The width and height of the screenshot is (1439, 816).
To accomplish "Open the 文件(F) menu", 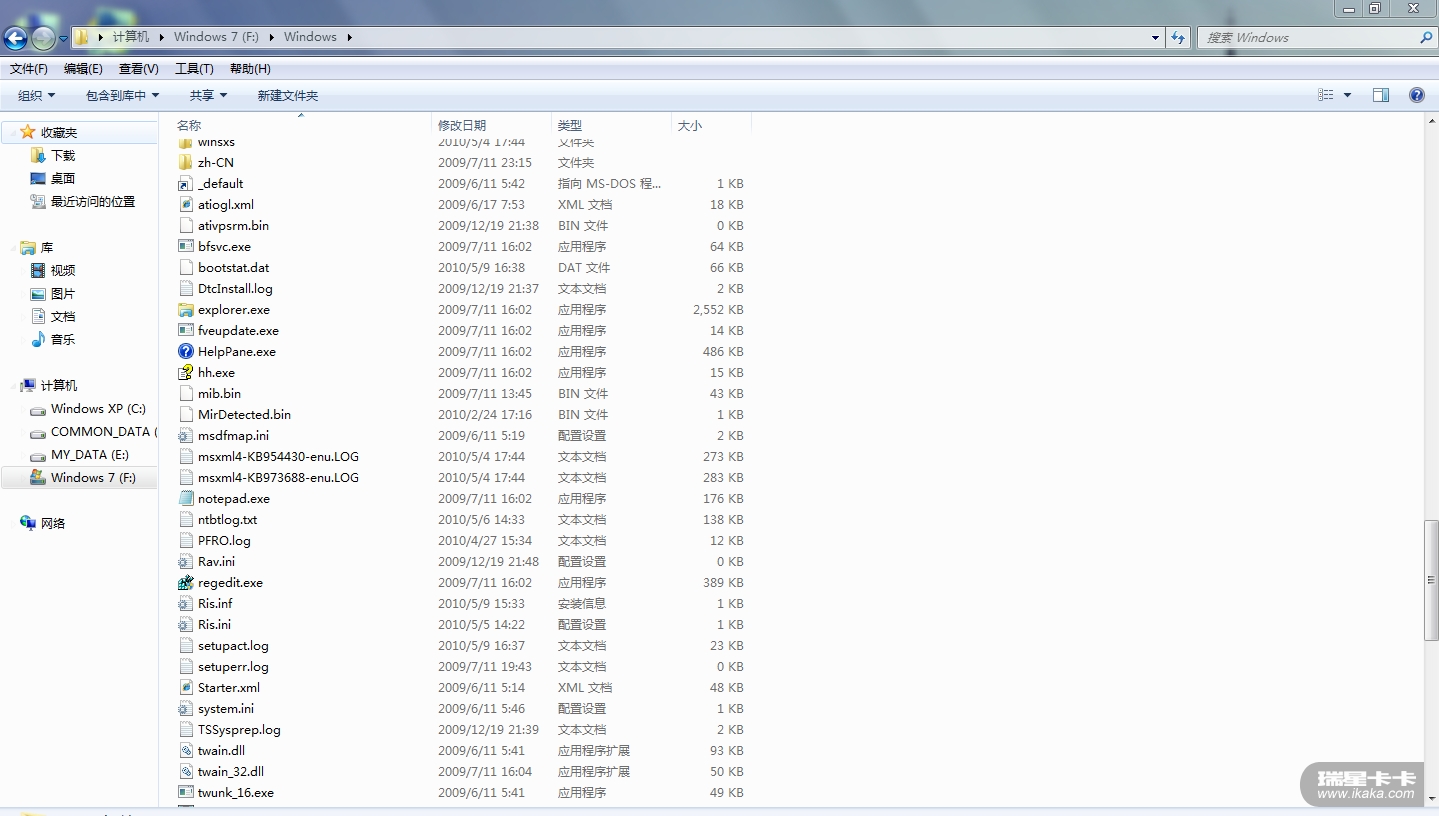I will click(x=29, y=69).
